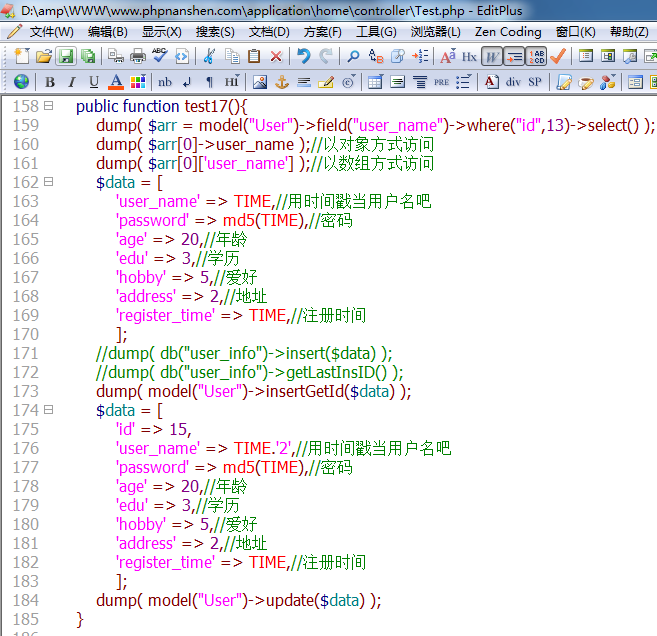The width and height of the screenshot is (657, 636).
Task: Copy selected text icon
Action: [x=232, y=56]
